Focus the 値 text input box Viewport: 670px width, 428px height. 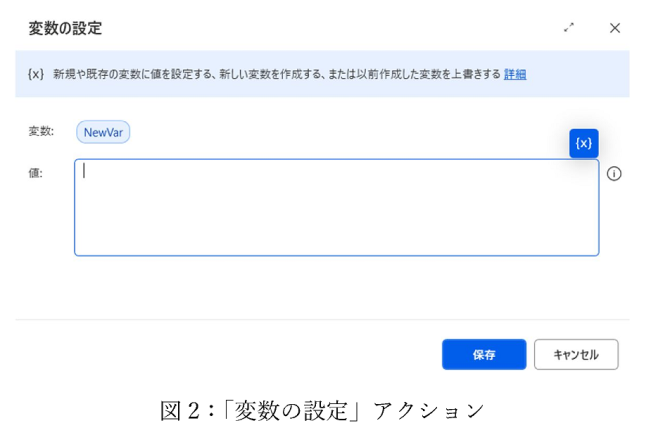[x=336, y=208]
